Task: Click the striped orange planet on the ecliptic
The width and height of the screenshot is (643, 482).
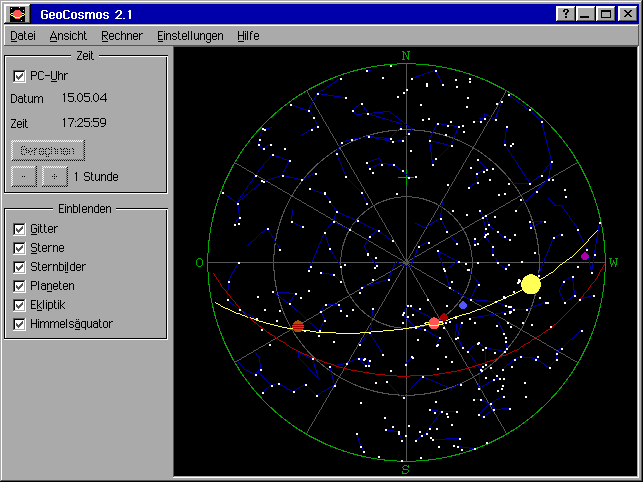Action: tap(298, 326)
